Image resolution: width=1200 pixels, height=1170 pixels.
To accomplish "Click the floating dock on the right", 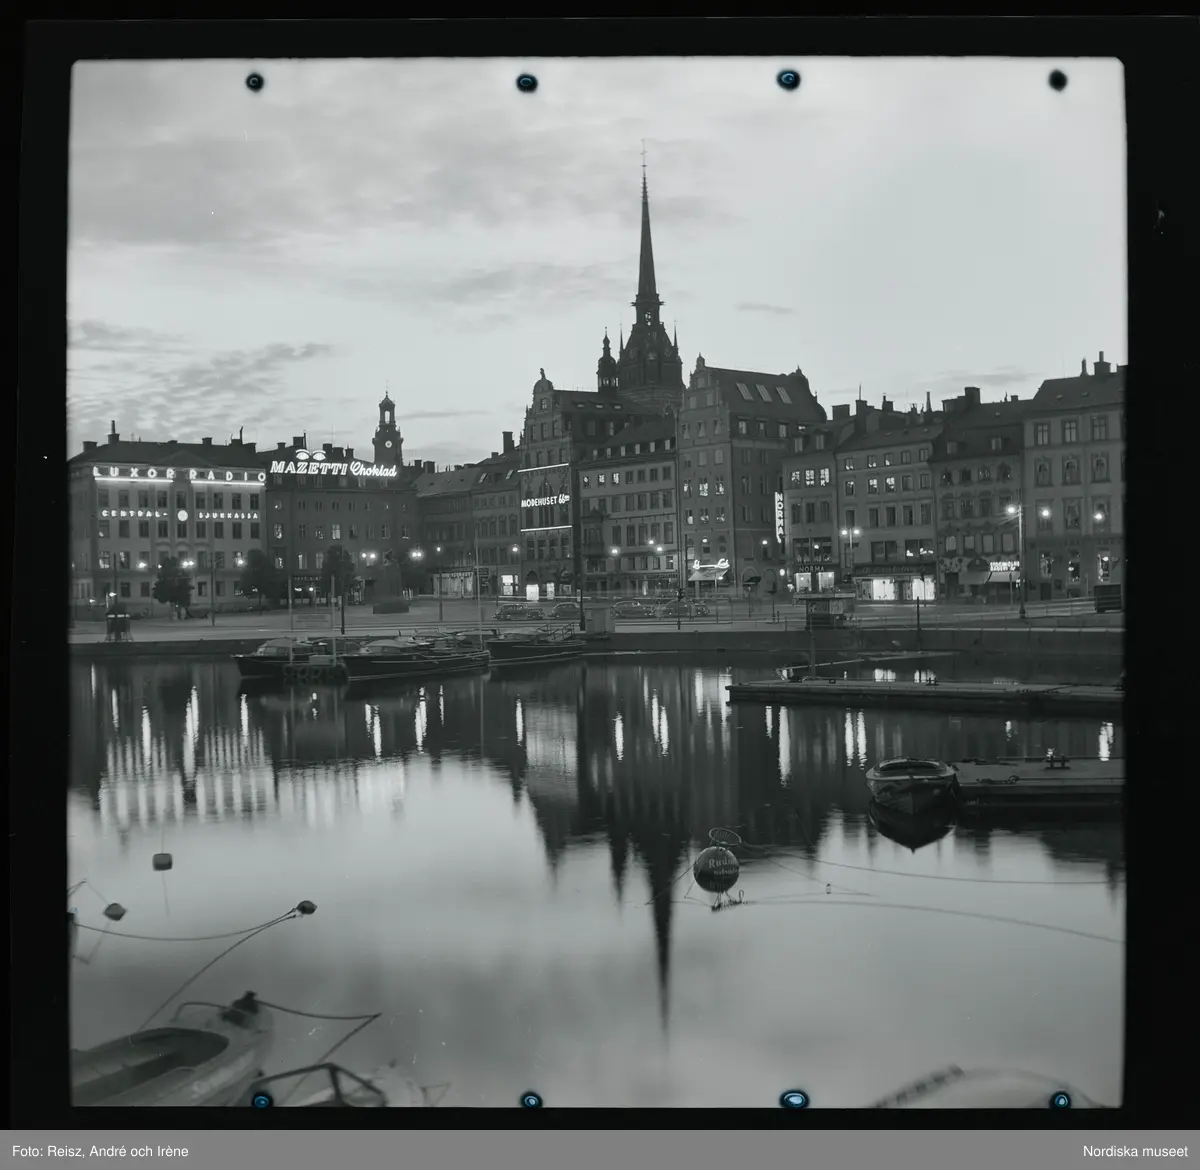I will click(925, 691).
